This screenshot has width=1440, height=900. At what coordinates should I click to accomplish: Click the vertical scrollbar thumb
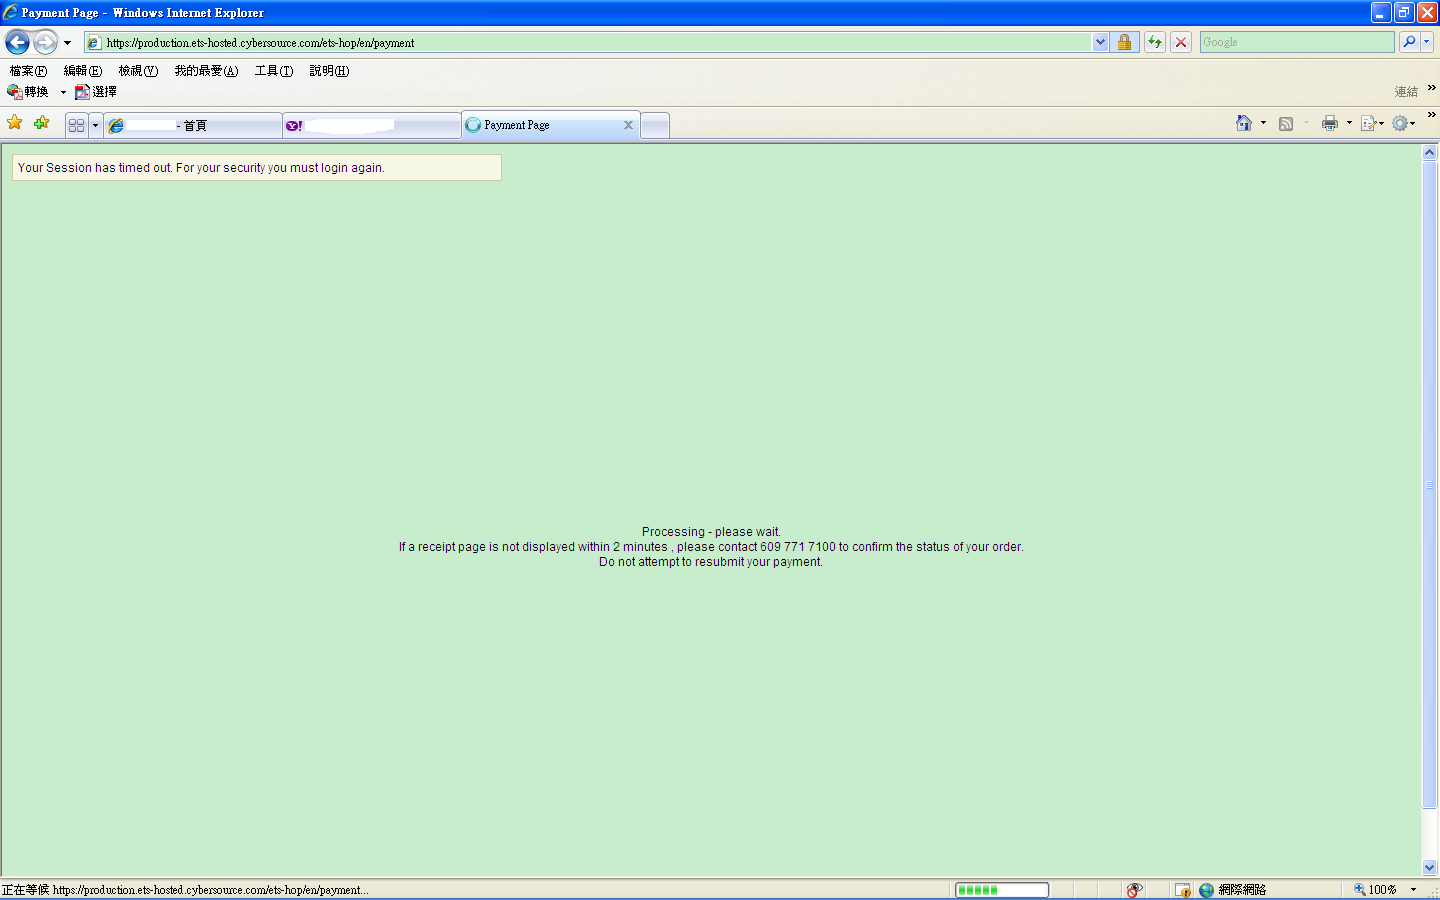[x=1430, y=485]
